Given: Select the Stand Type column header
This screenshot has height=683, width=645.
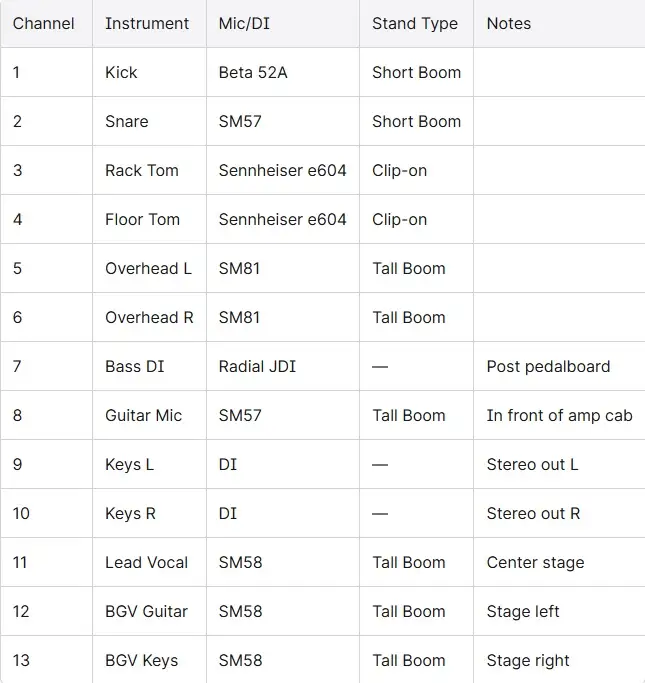Looking at the screenshot, I should click(x=415, y=23).
